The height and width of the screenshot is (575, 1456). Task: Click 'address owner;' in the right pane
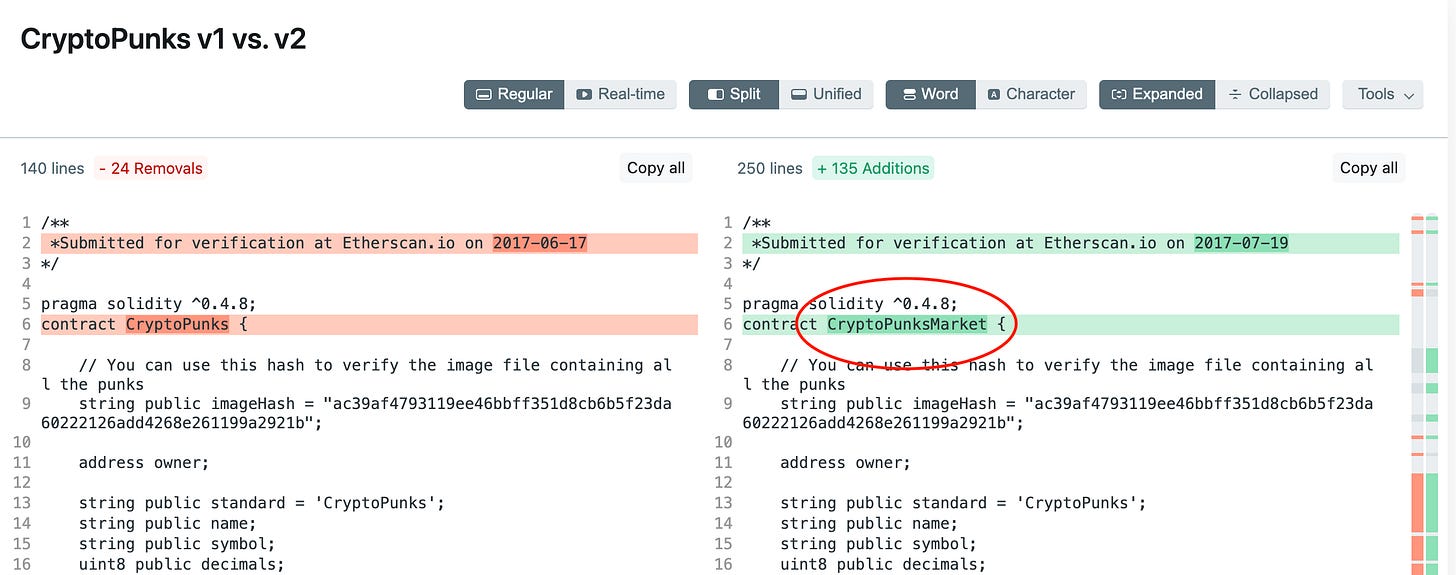845,463
